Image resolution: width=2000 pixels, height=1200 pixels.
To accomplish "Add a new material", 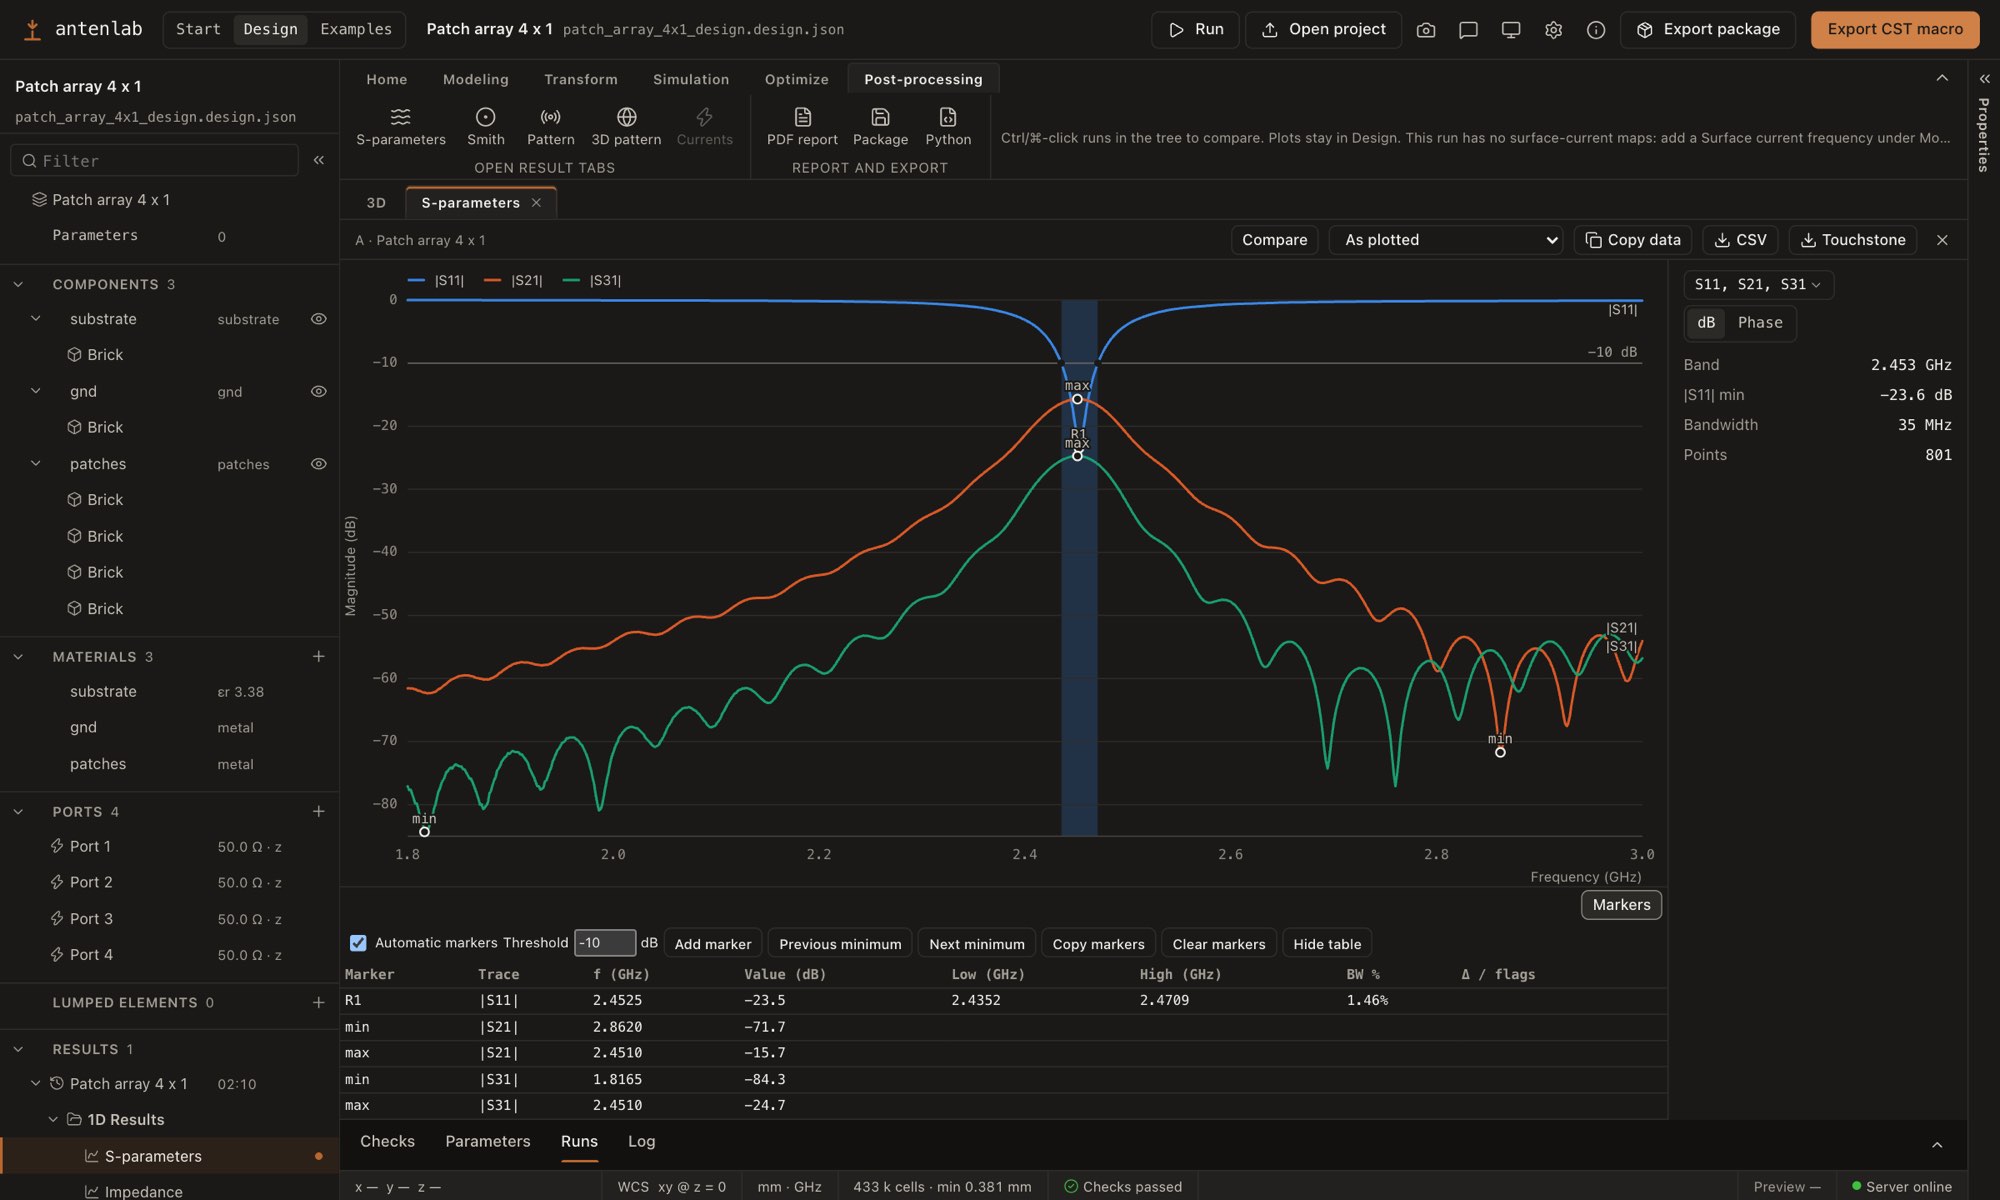I will [x=318, y=656].
